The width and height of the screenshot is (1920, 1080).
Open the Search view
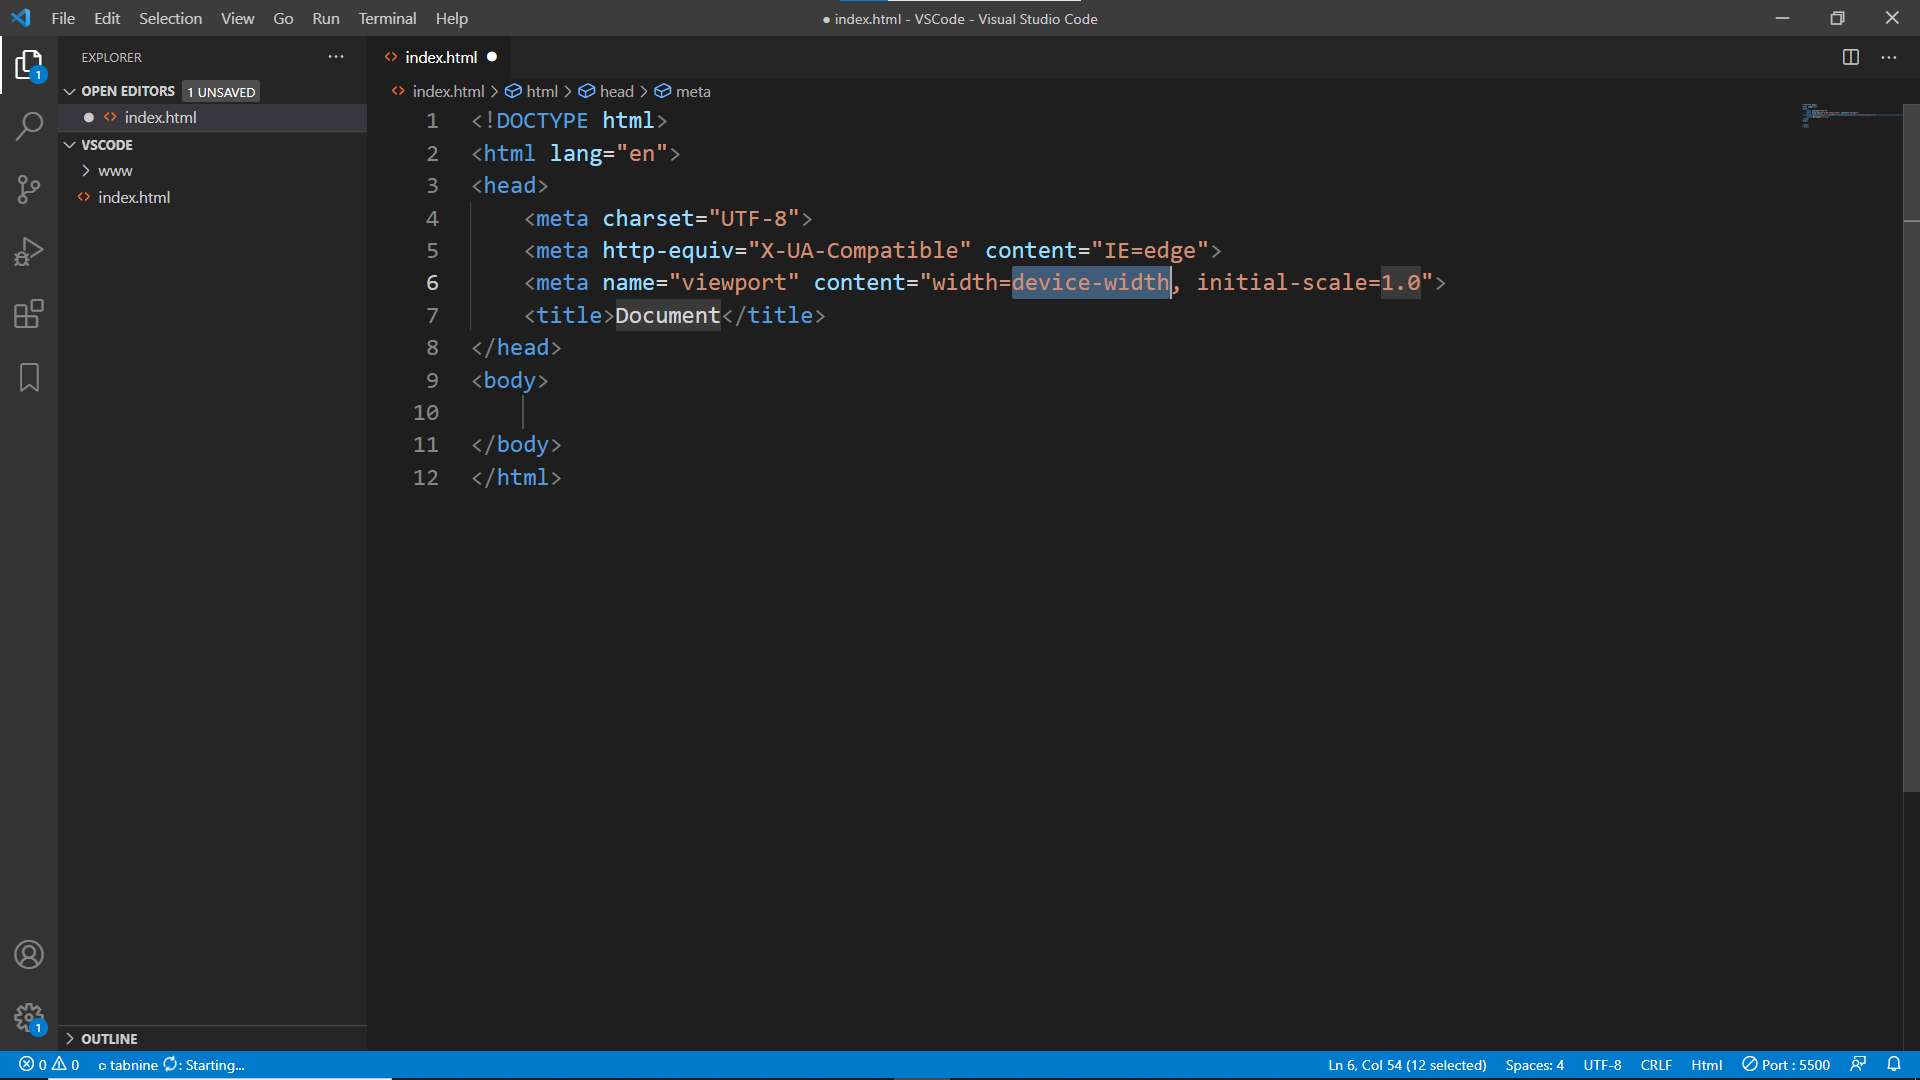pos(29,126)
